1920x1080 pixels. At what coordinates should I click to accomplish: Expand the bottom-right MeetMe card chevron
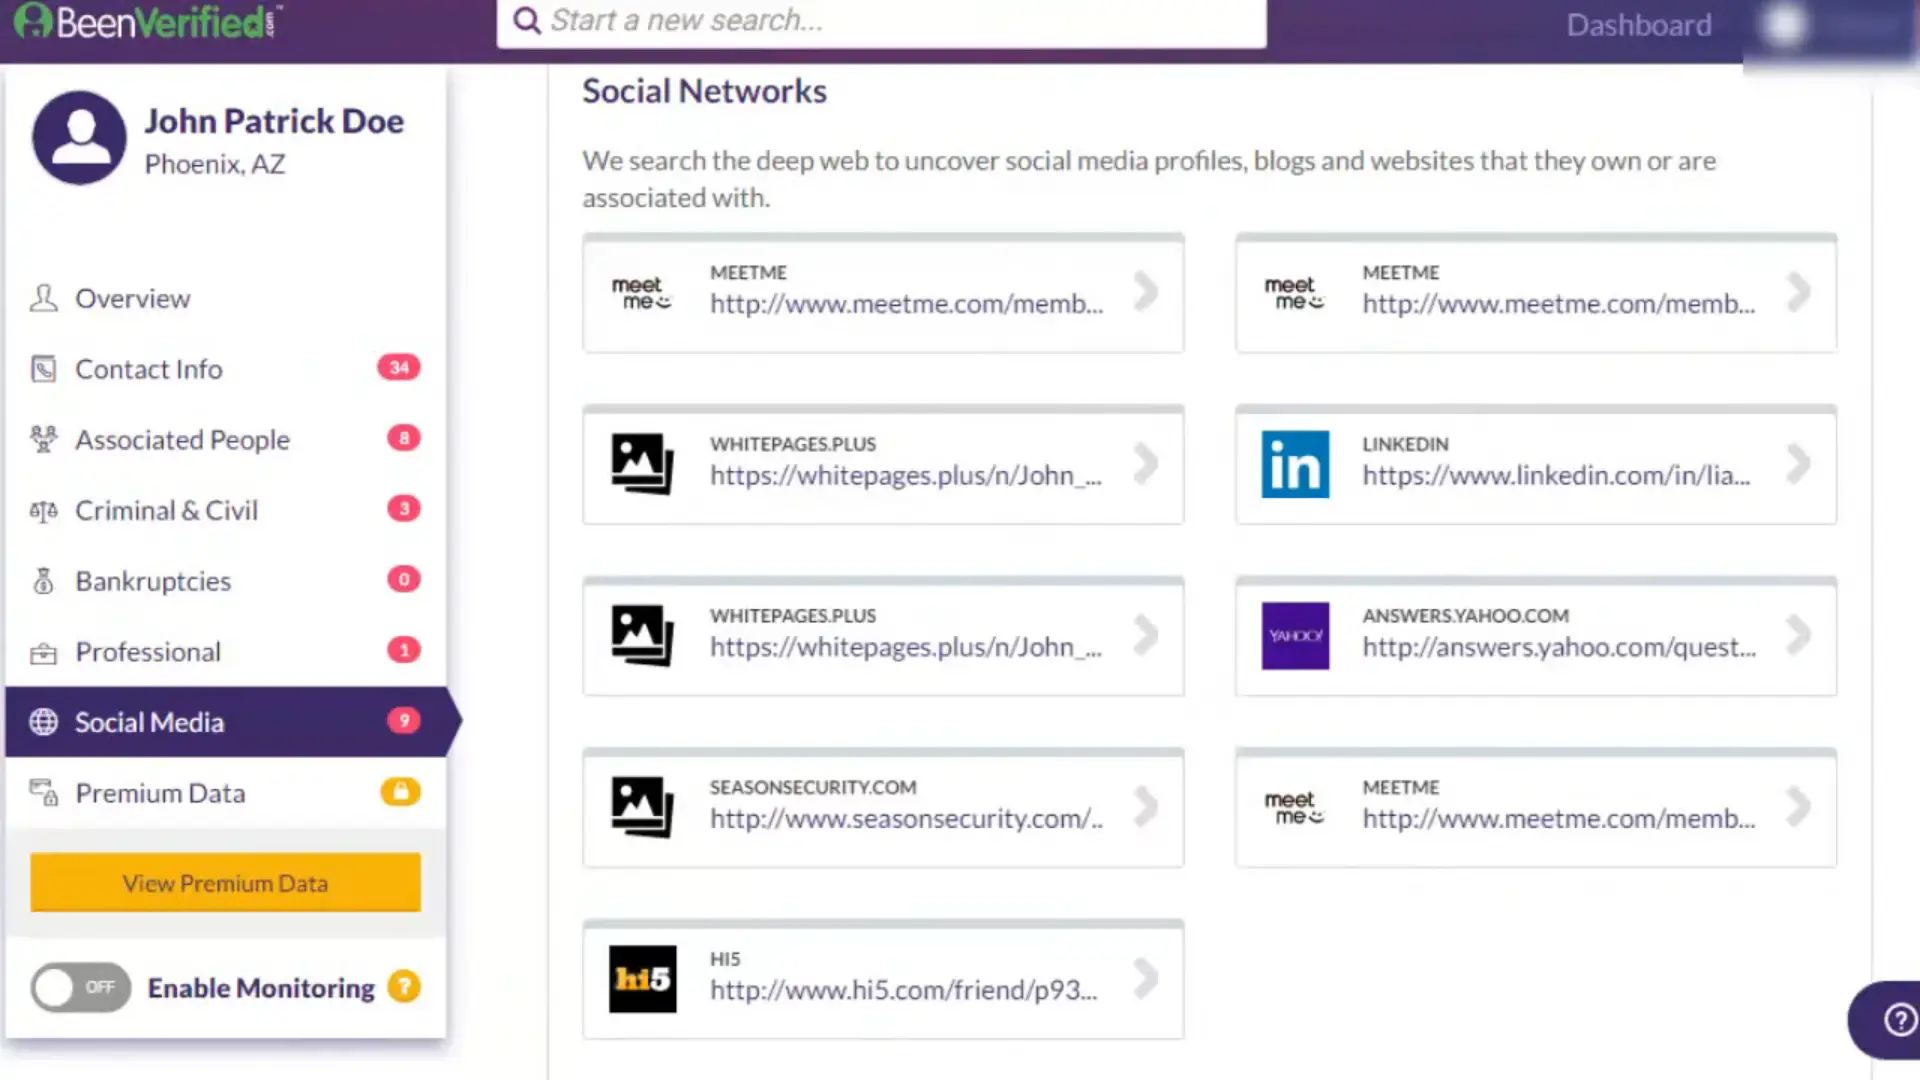click(x=1798, y=807)
